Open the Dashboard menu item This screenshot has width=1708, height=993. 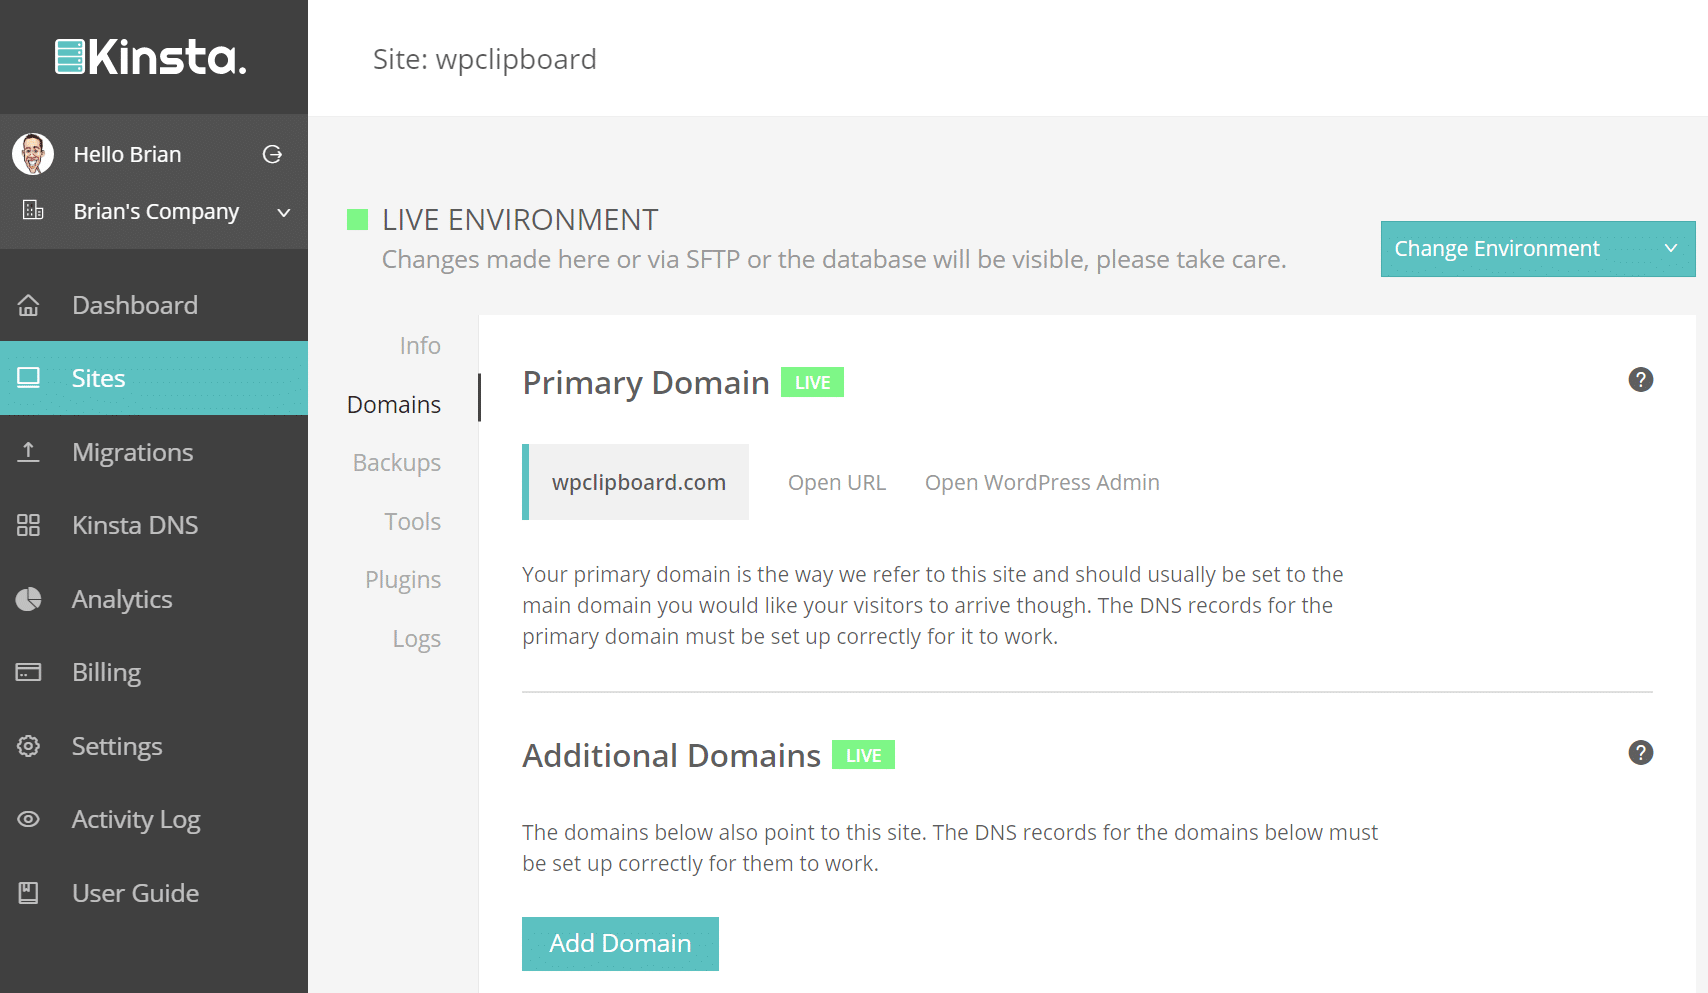pos(154,305)
